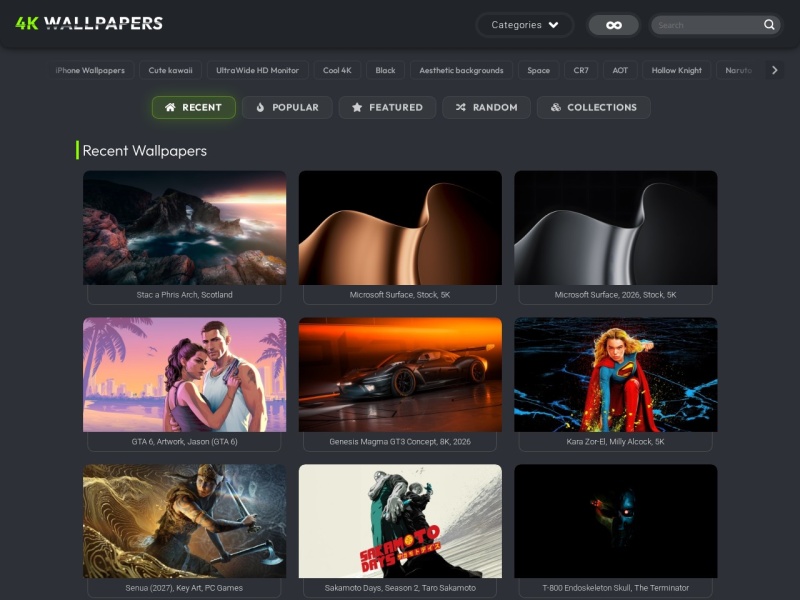Click caption 'Microsoft Surface, 2026, Stock, 5K'
Viewport: 800px width, 600px height.
click(616, 295)
